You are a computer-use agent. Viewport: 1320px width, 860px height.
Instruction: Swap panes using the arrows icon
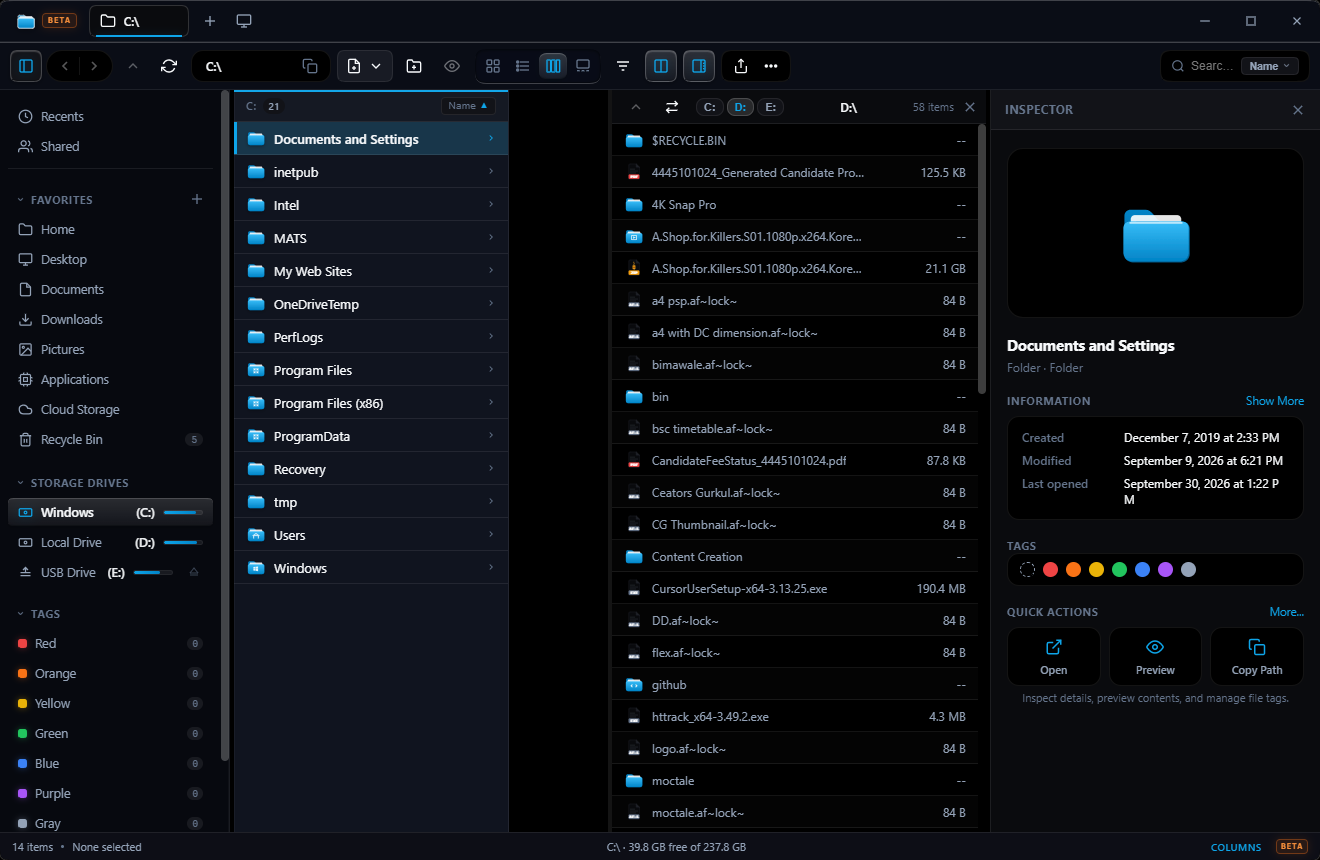click(x=672, y=107)
